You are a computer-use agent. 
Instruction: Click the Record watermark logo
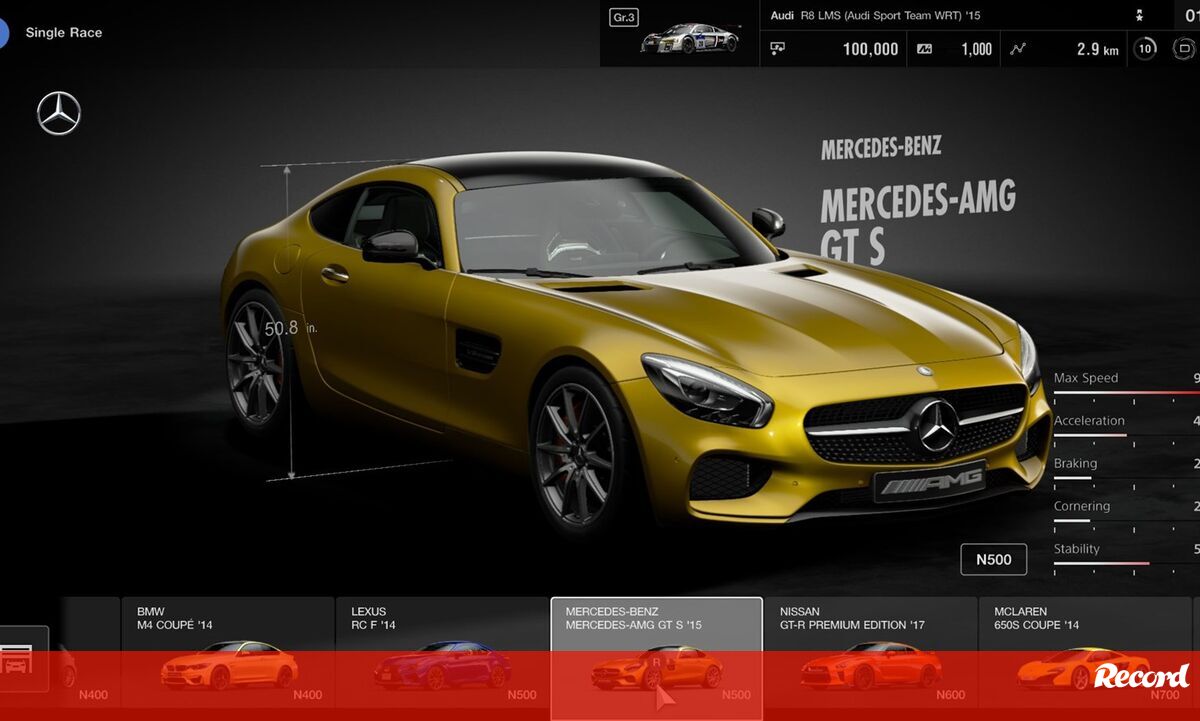pyautogui.click(x=1141, y=676)
